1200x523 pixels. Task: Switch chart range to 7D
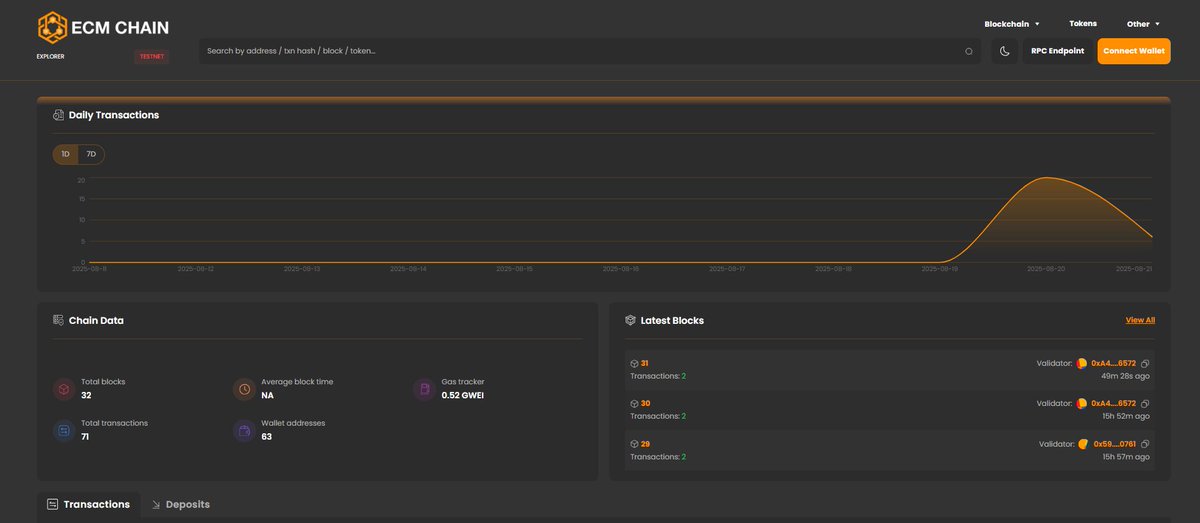coord(91,154)
